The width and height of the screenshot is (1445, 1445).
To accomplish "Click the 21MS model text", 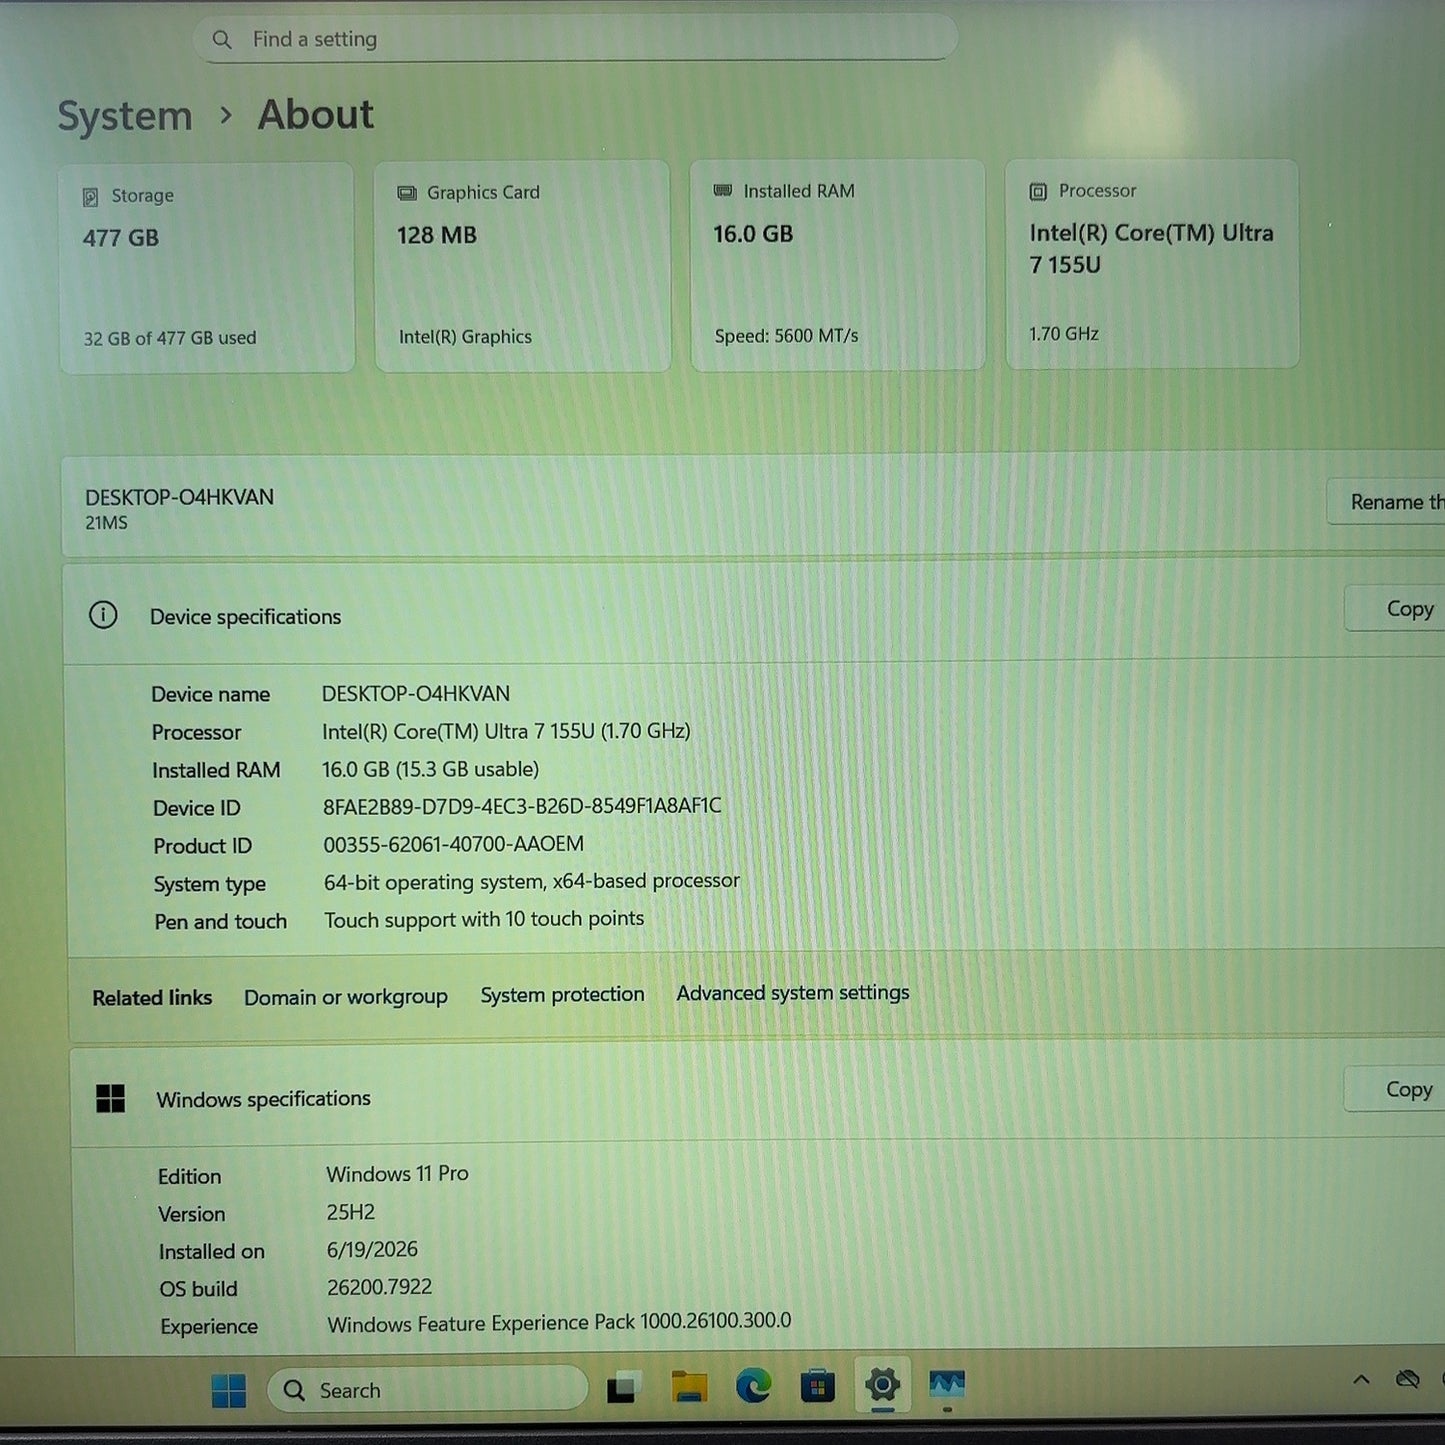I will click(x=106, y=523).
